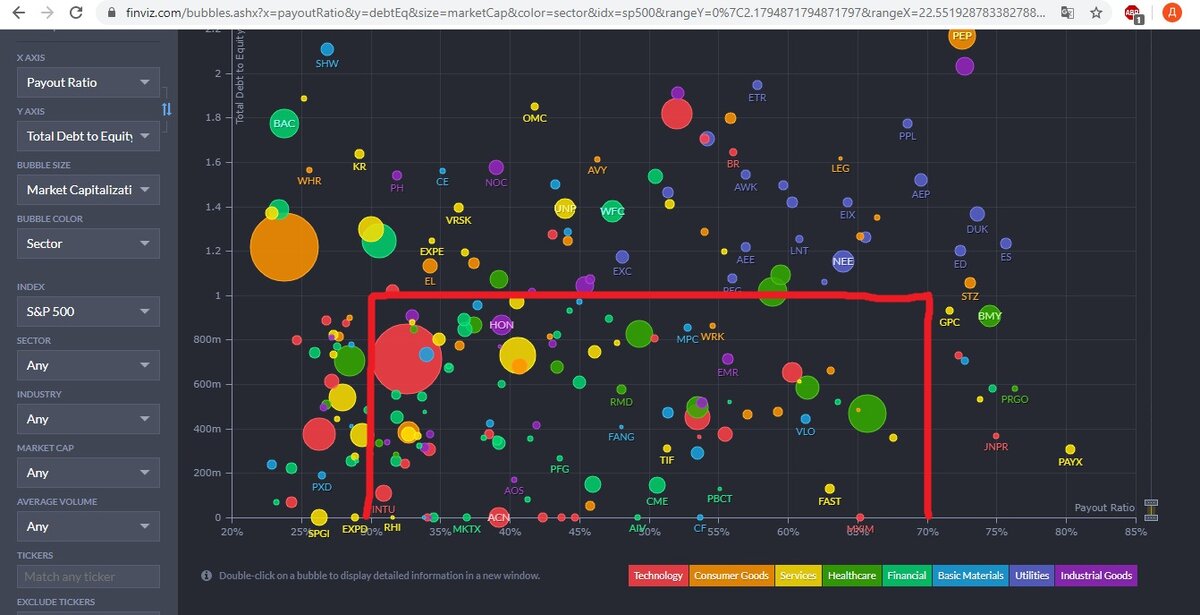Click the Match any ticker input field
Screen dimensions: 1200x615
click(x=88, y=576)
